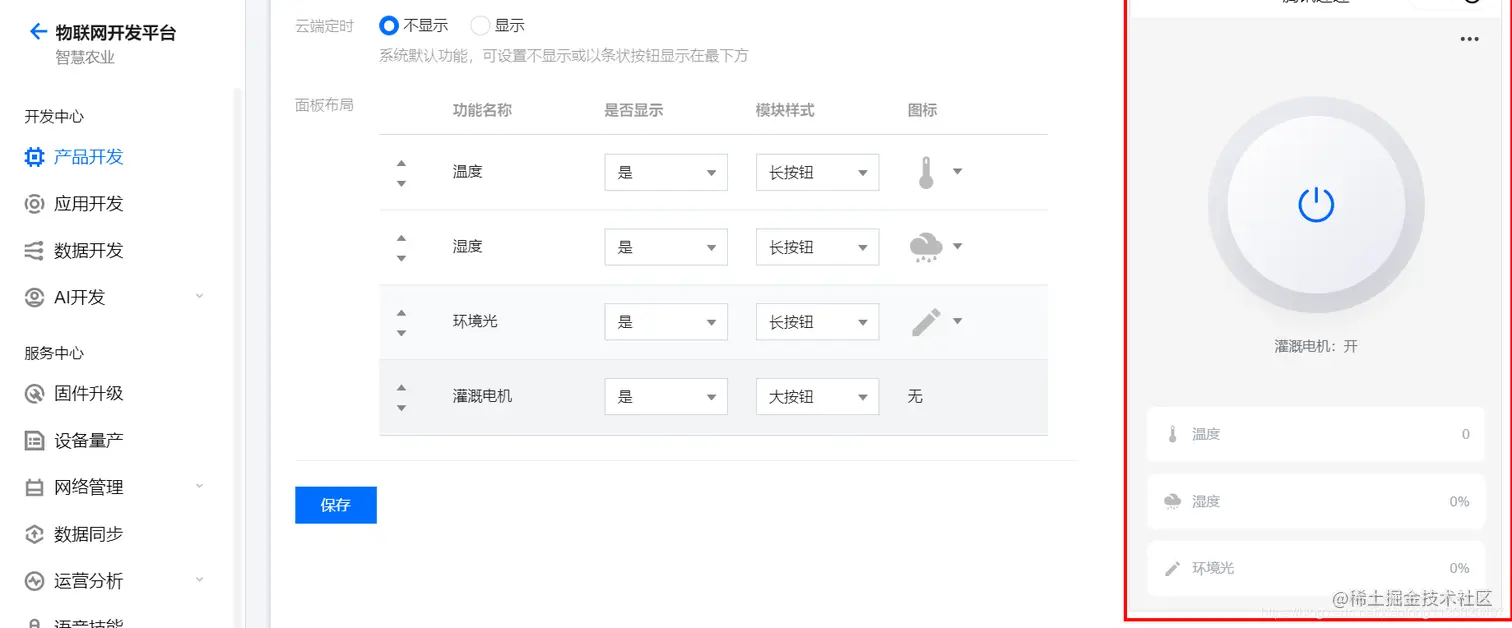Click thermometer icon on preview 温度 card
Screen dimensions: 1512x628
(x=1173, y=434)
